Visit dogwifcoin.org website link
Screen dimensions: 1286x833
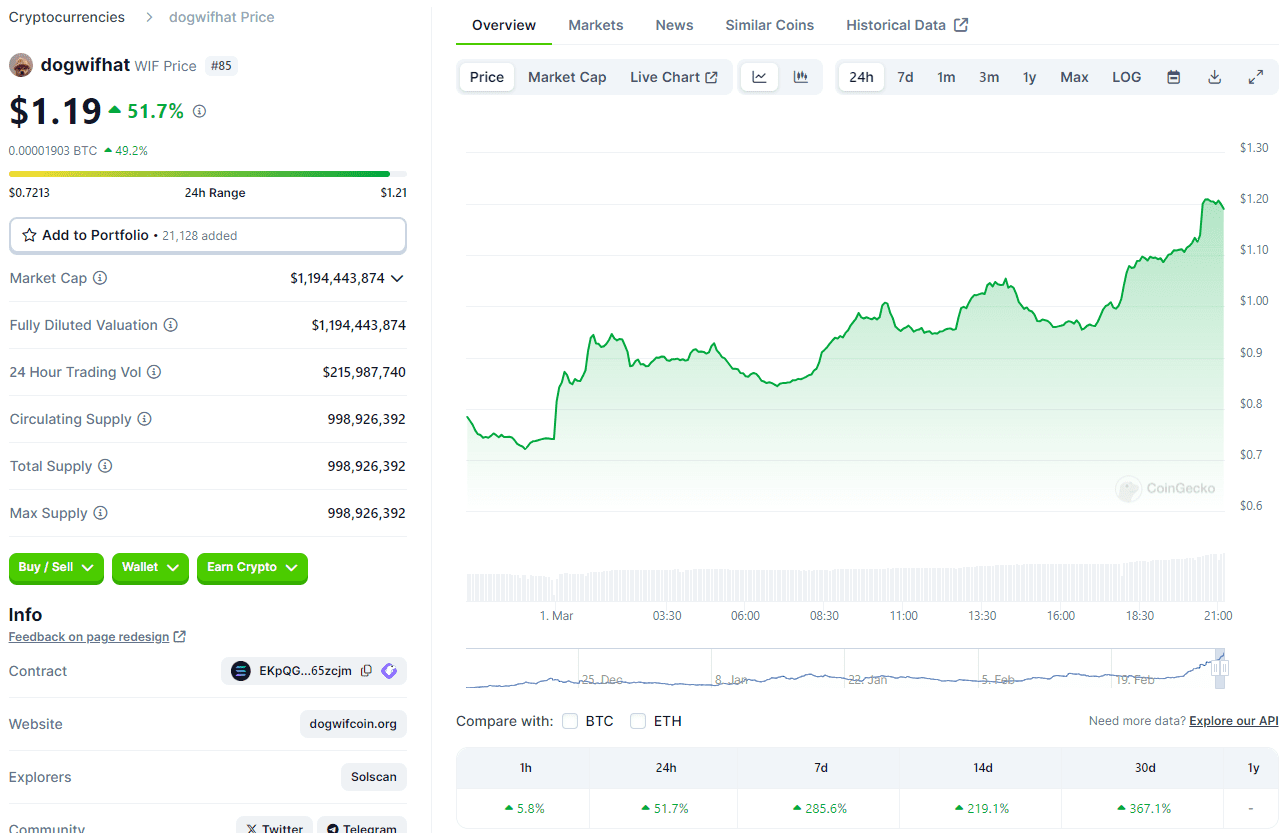(353, 724)
